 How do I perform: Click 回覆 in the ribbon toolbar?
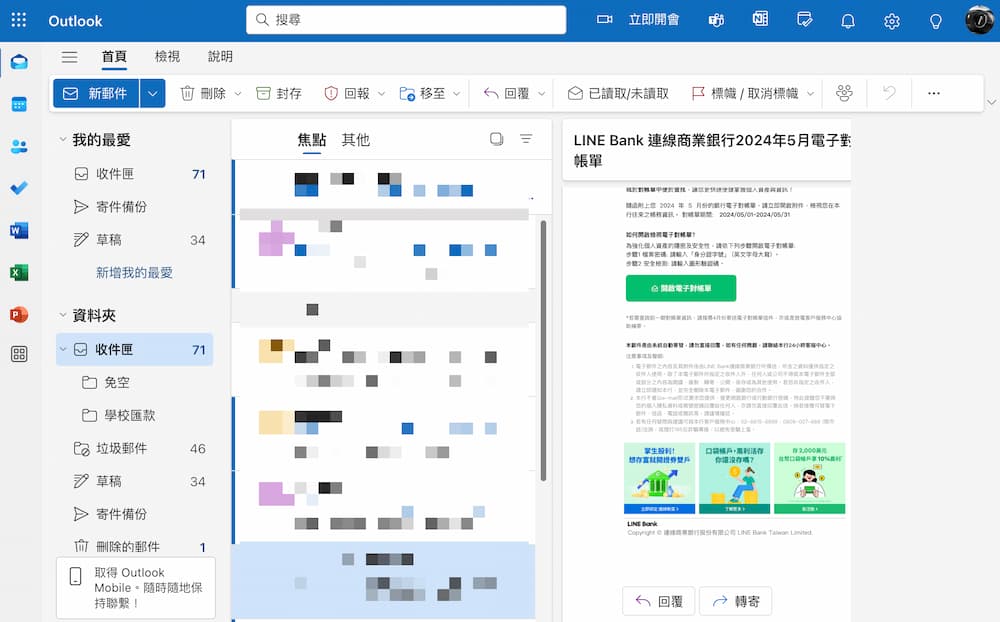pyautogui.click(x=507, y=93)
